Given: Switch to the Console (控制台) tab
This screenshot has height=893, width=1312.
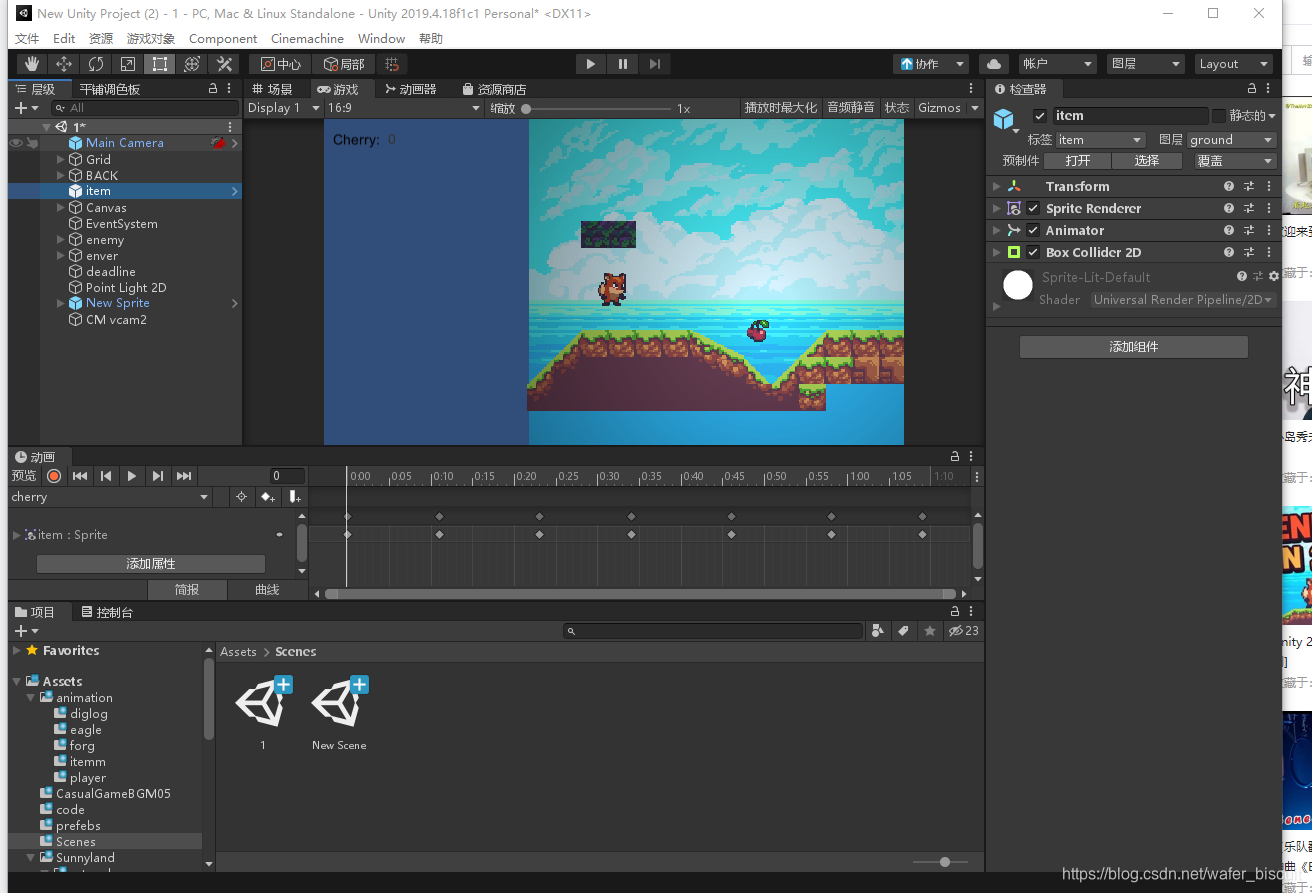Looking at the screenshot, I should (x=107, y=612).
